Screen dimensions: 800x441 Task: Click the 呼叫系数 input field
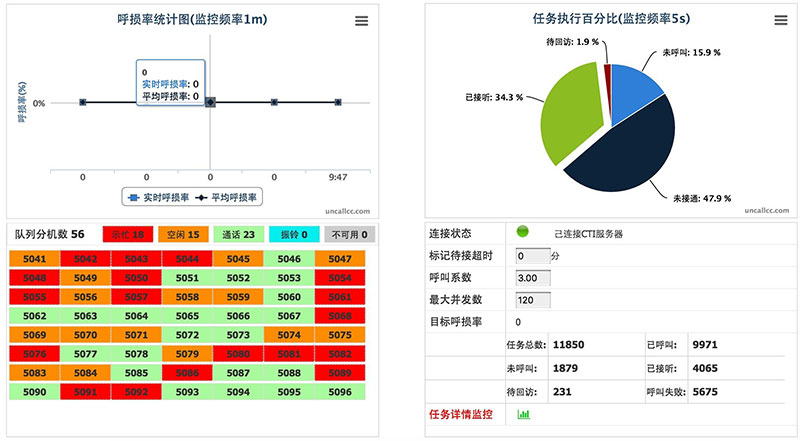tap(531, 278)
